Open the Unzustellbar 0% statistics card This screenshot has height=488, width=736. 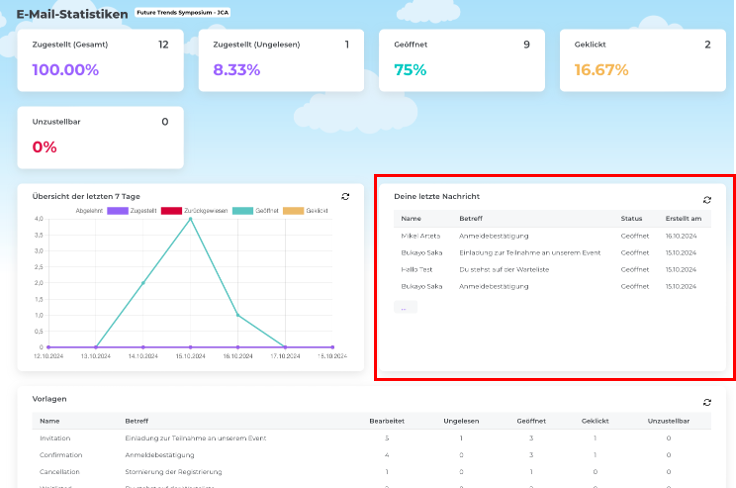(x=100, y=137)
